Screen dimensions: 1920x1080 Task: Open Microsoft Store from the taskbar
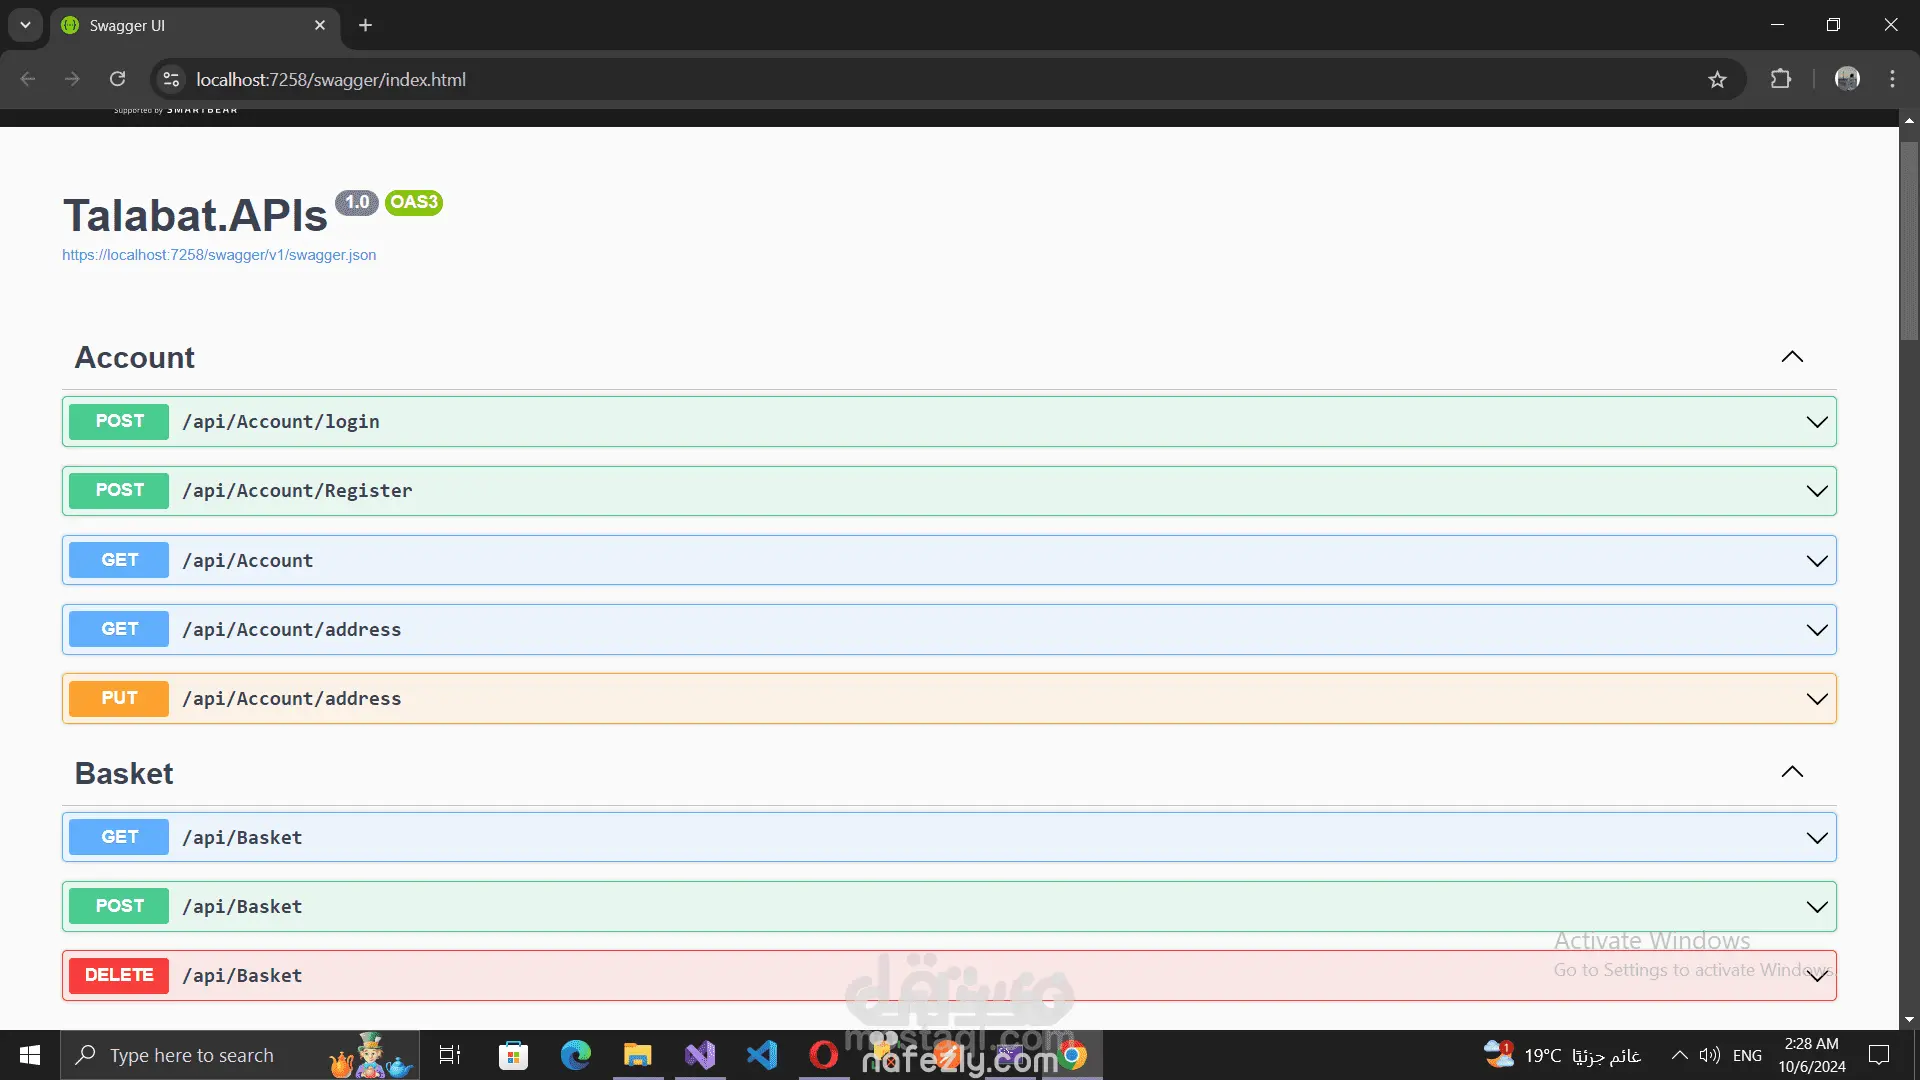pyautogui.click(x=513, y=1055)
